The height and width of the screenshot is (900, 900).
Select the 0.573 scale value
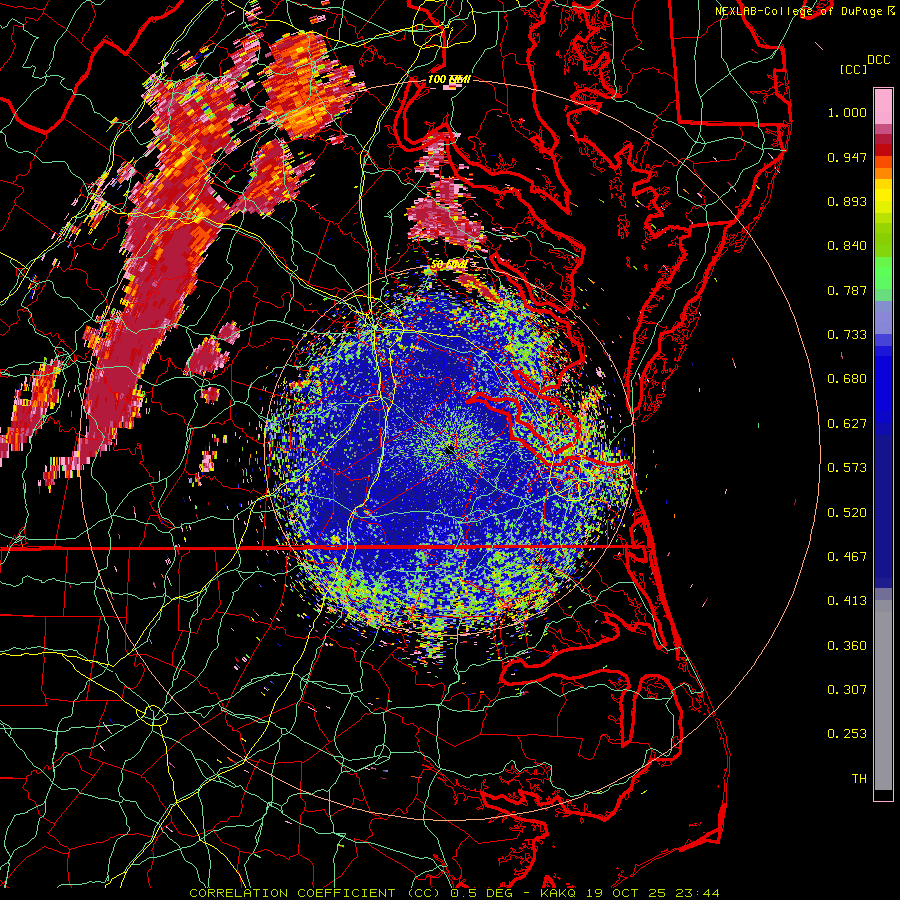[x=847, y=468]
